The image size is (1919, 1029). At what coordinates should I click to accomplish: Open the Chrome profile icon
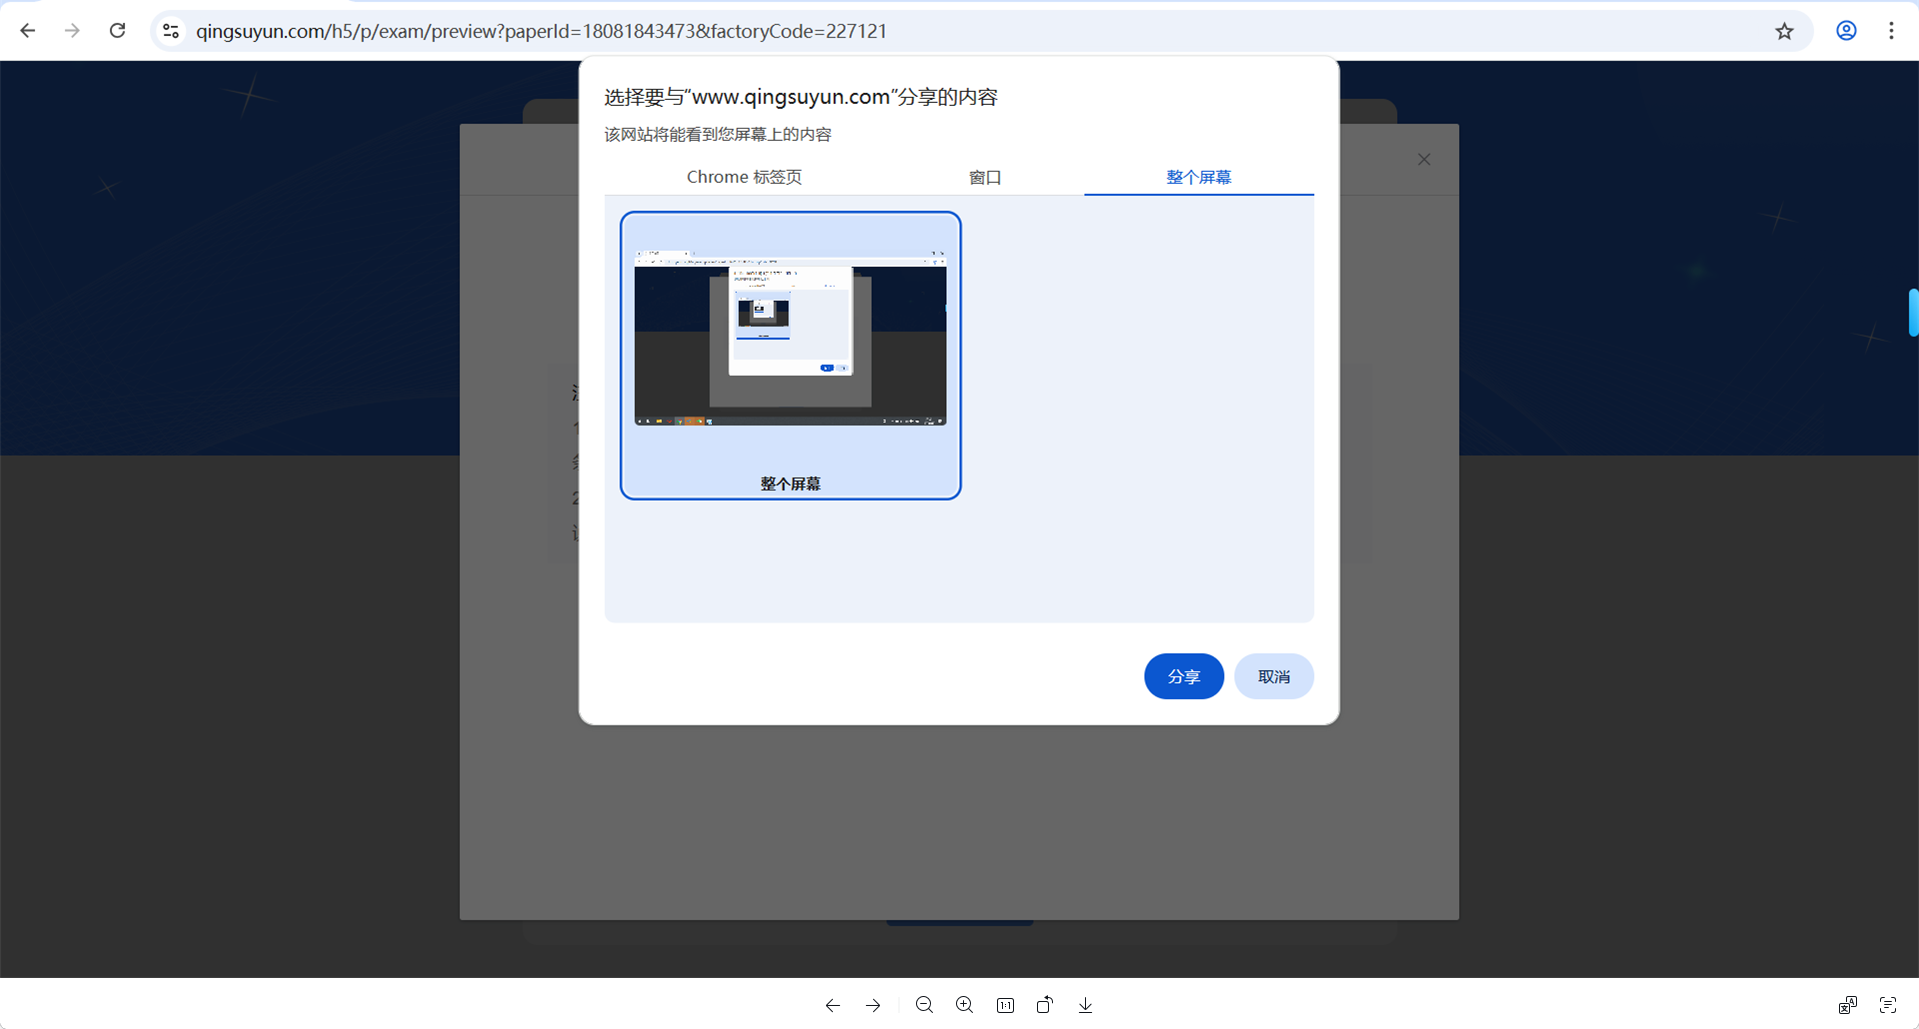[x=1846, y=31]
